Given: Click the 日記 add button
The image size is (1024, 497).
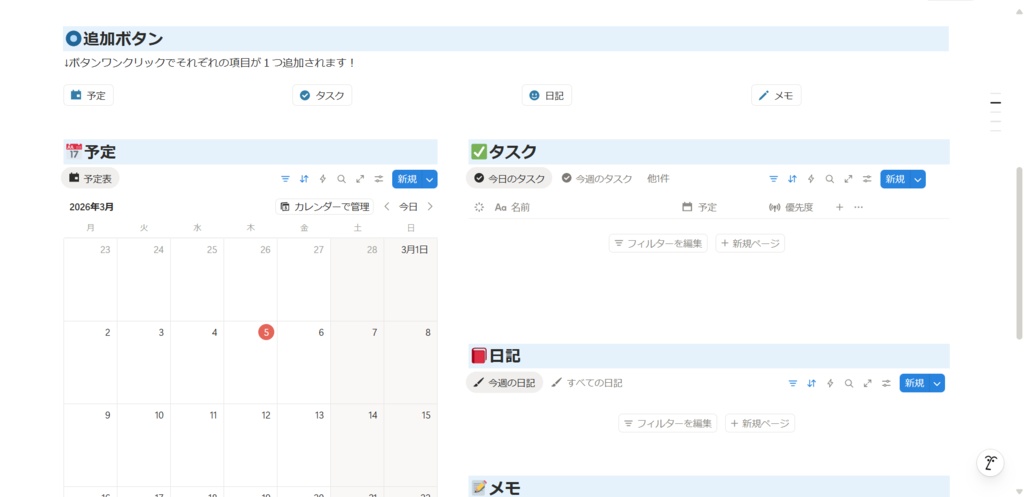Looking at the screenshot, I should coord(547,95).
